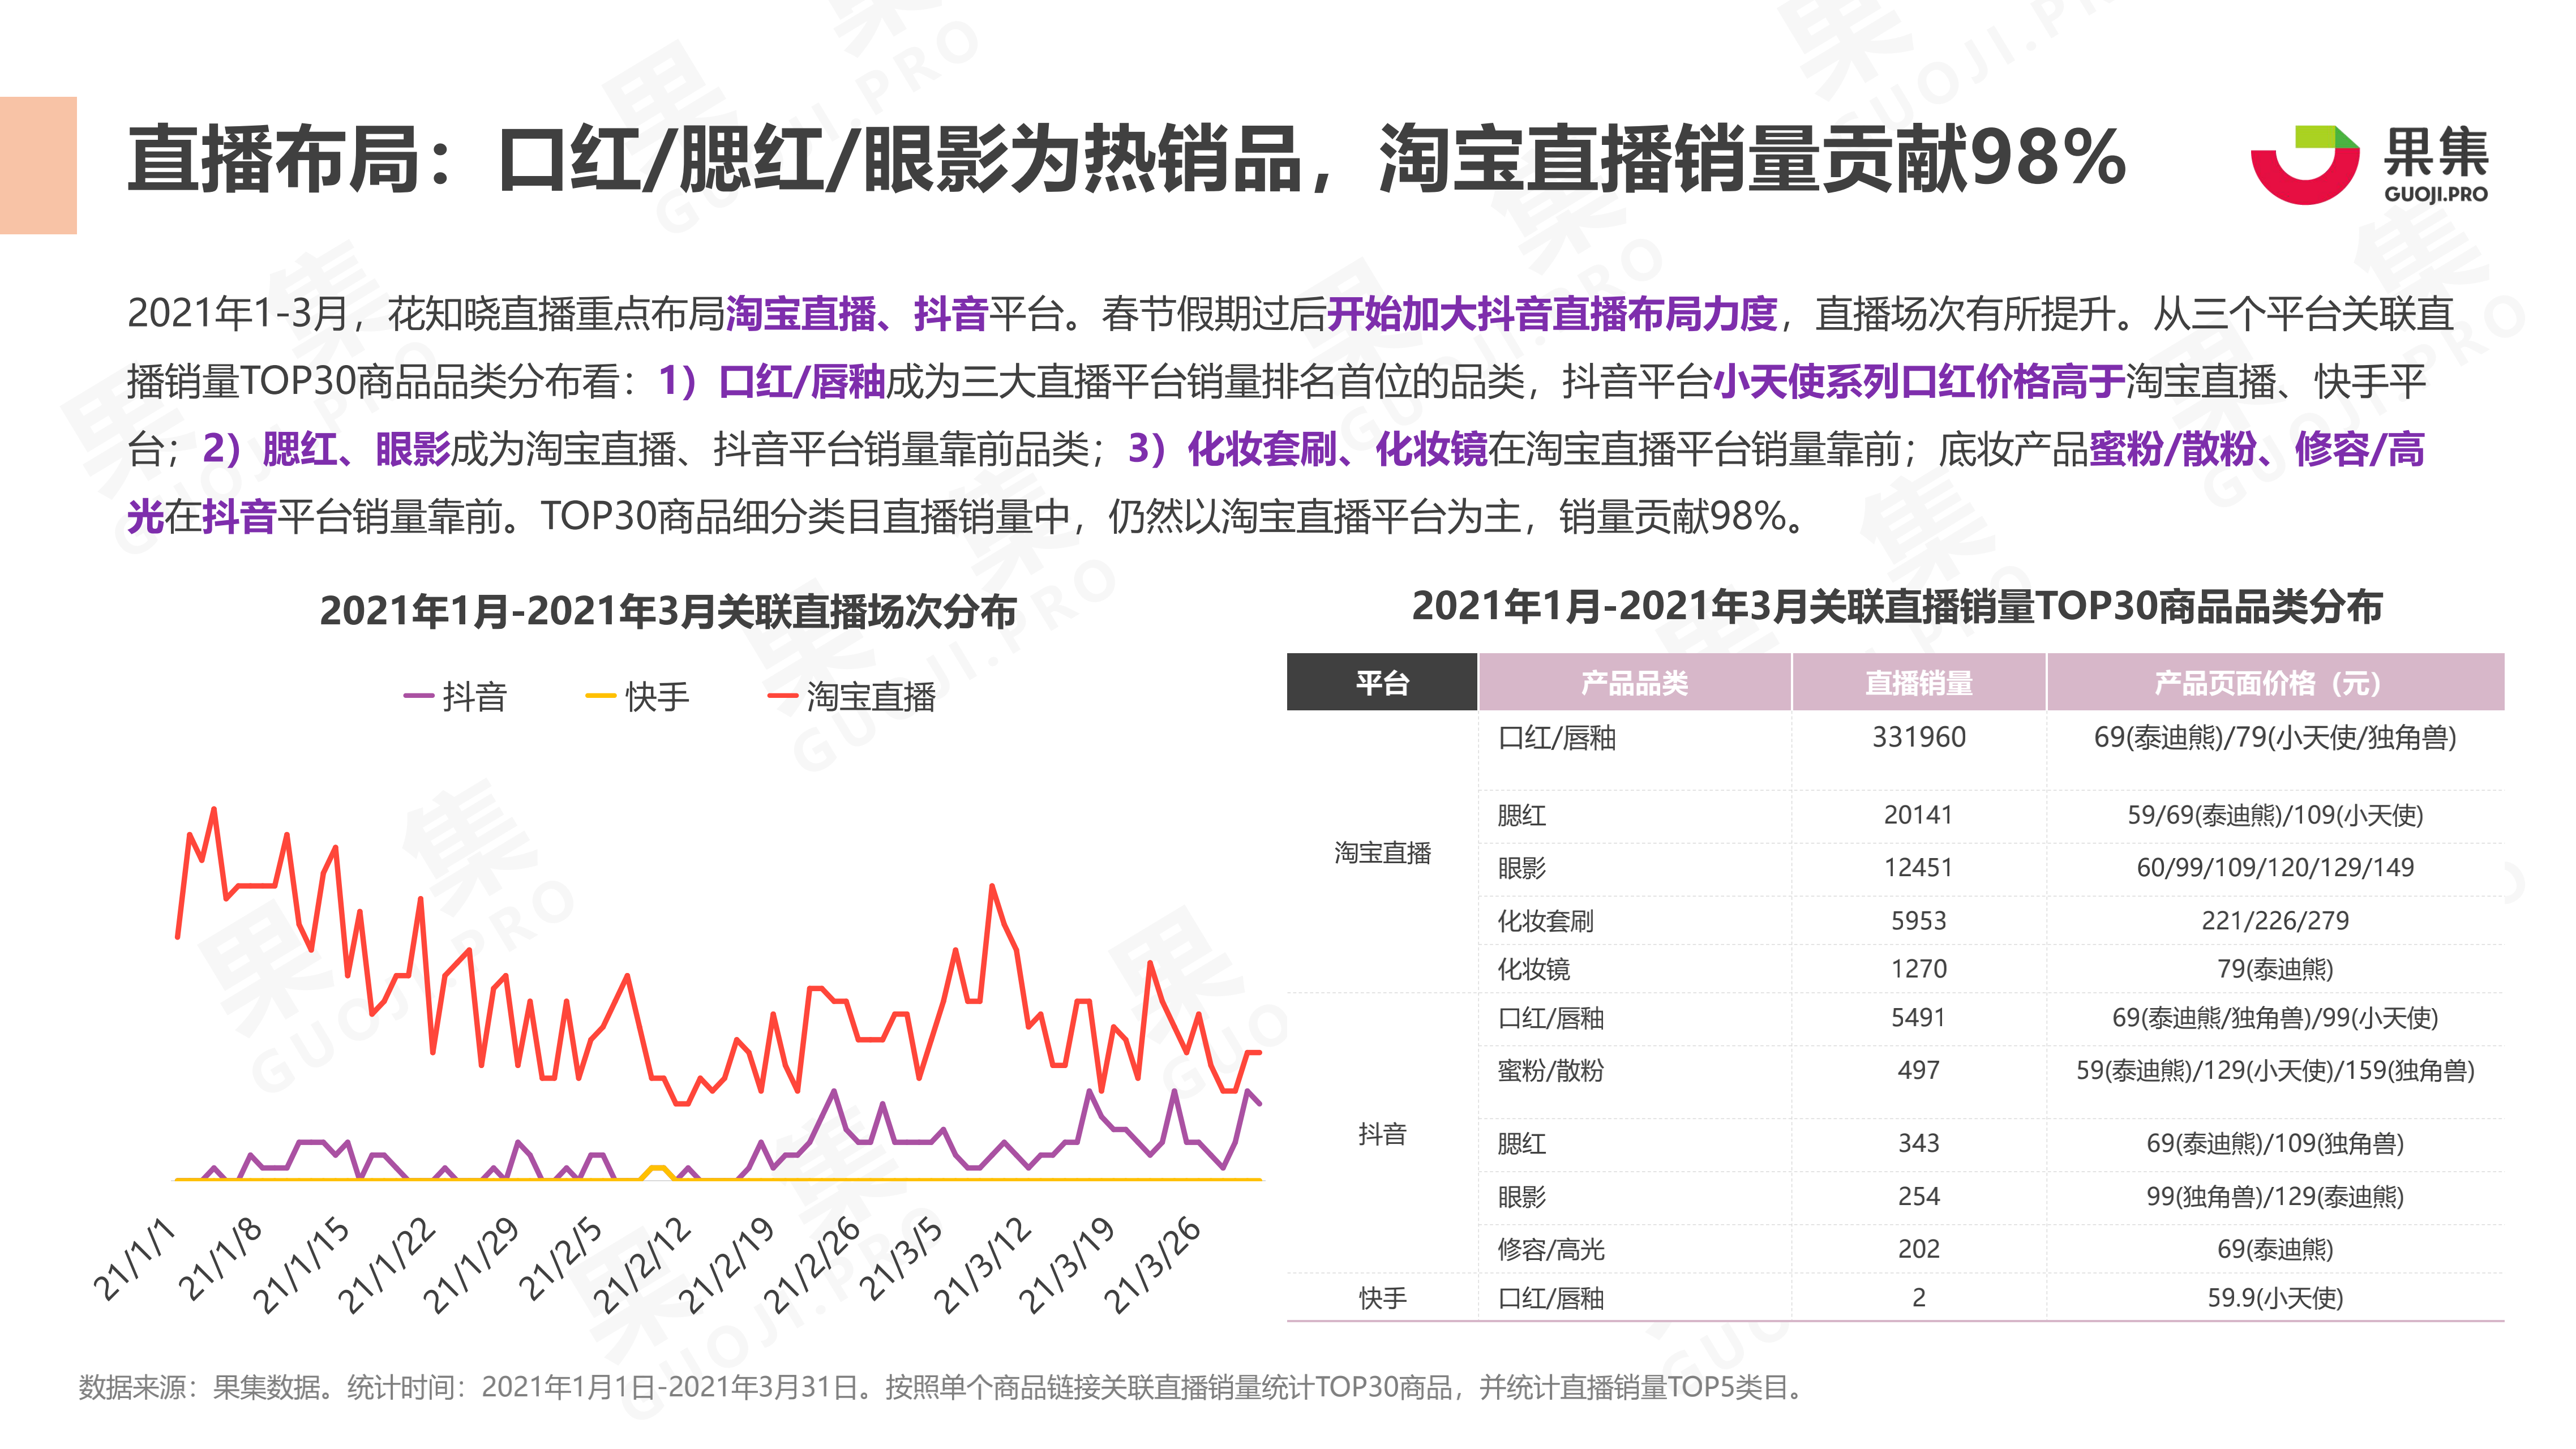Click x-axis label 21/1/1

coord(134,1260)
